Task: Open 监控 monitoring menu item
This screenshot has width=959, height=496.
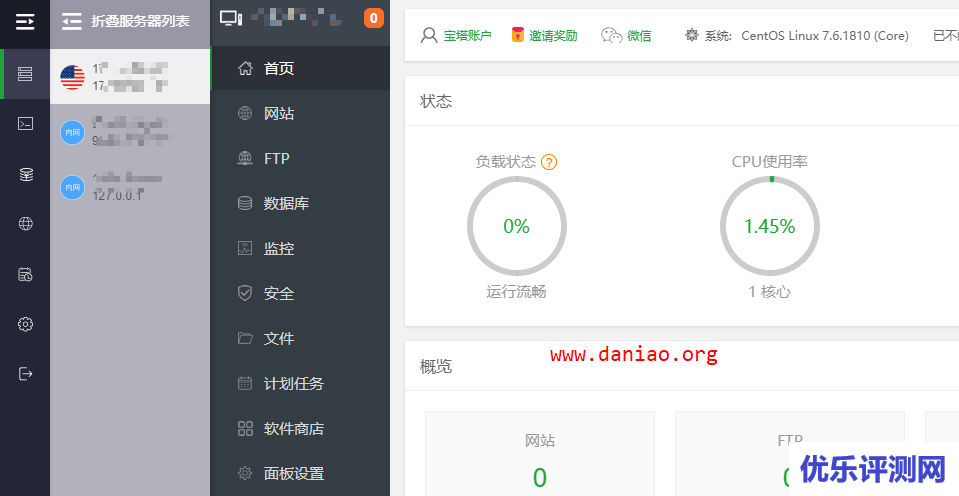Action: click(300, 248)
